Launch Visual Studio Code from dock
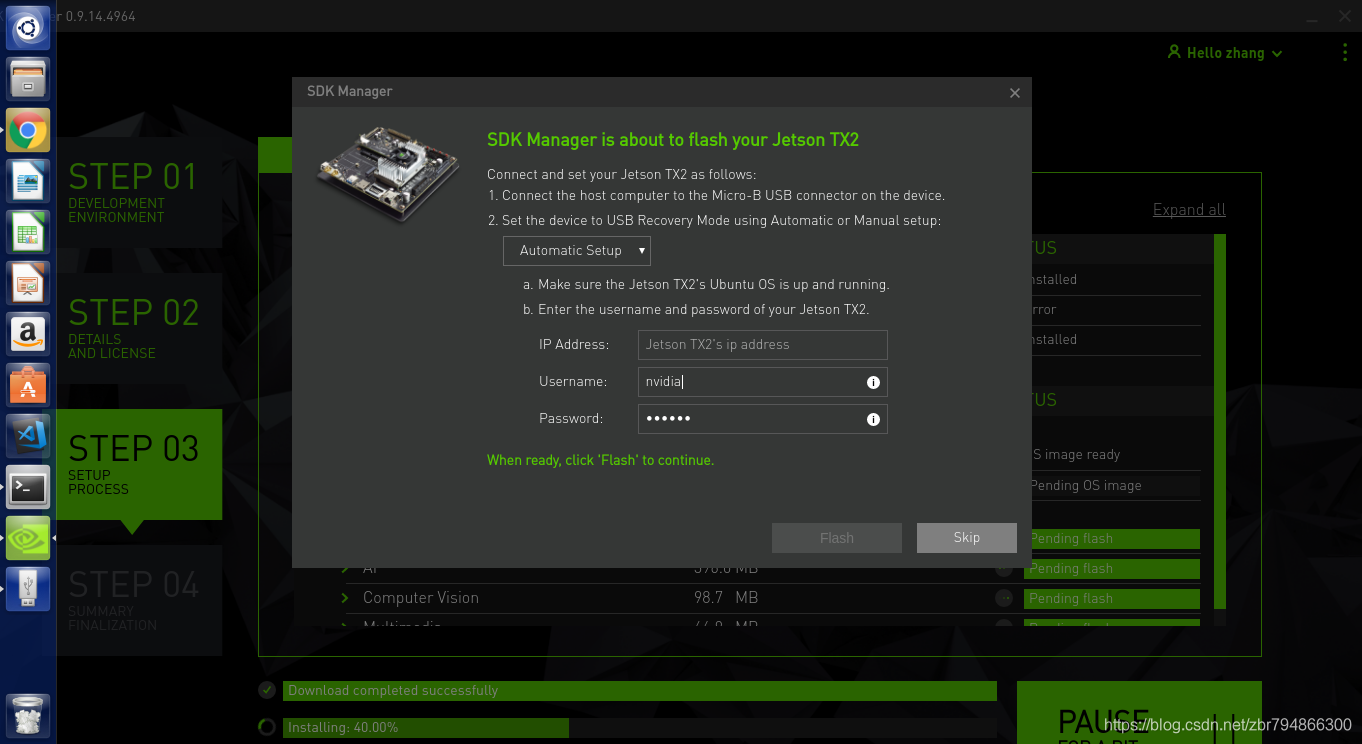Viewport: 1362px width, 744px height. coord(28,436)
